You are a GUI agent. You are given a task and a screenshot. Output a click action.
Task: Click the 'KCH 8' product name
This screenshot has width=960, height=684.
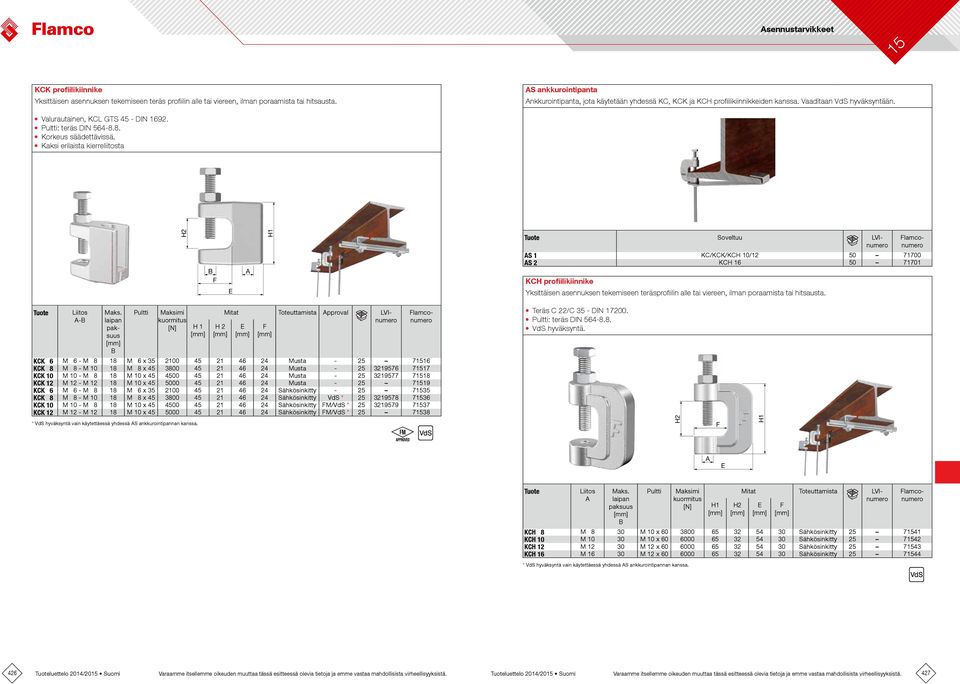[x=534, y=532]
